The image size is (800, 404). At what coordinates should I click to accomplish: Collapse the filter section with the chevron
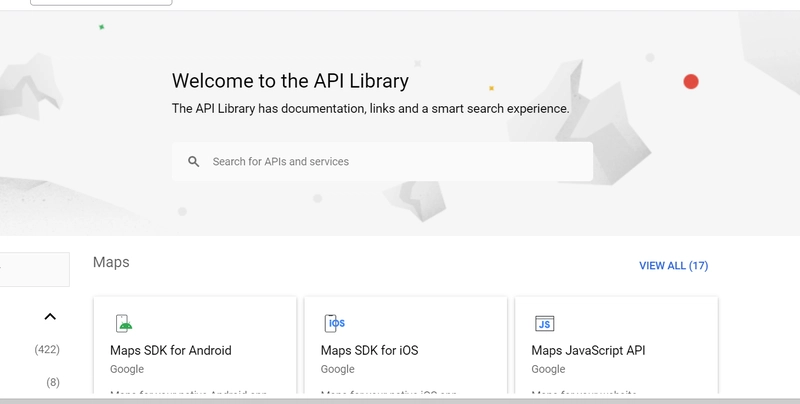click(x=50, y=317)
